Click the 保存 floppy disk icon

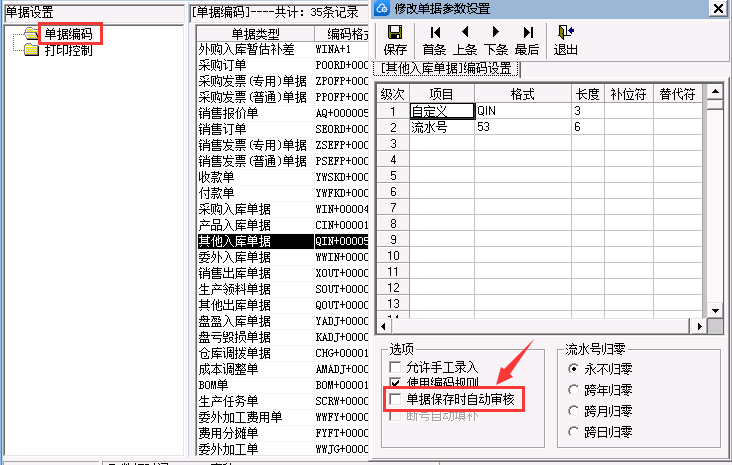coord(395,32)
